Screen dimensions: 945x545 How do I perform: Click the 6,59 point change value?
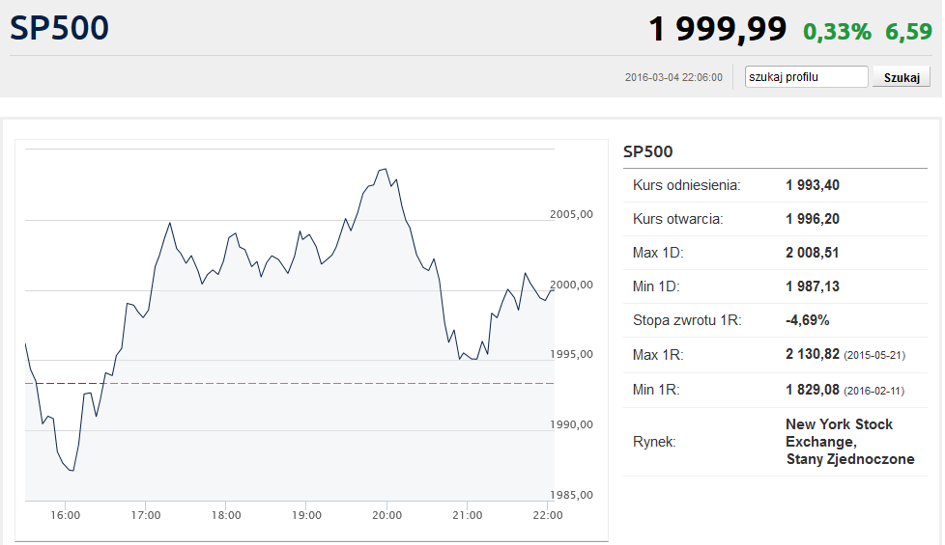pos(908,31)
